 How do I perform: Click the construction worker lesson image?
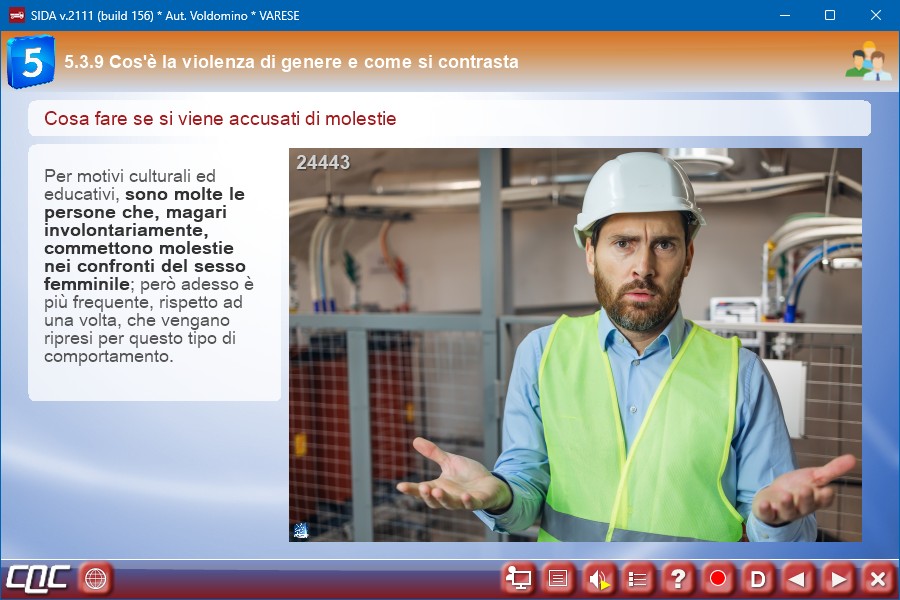point(575,345)
